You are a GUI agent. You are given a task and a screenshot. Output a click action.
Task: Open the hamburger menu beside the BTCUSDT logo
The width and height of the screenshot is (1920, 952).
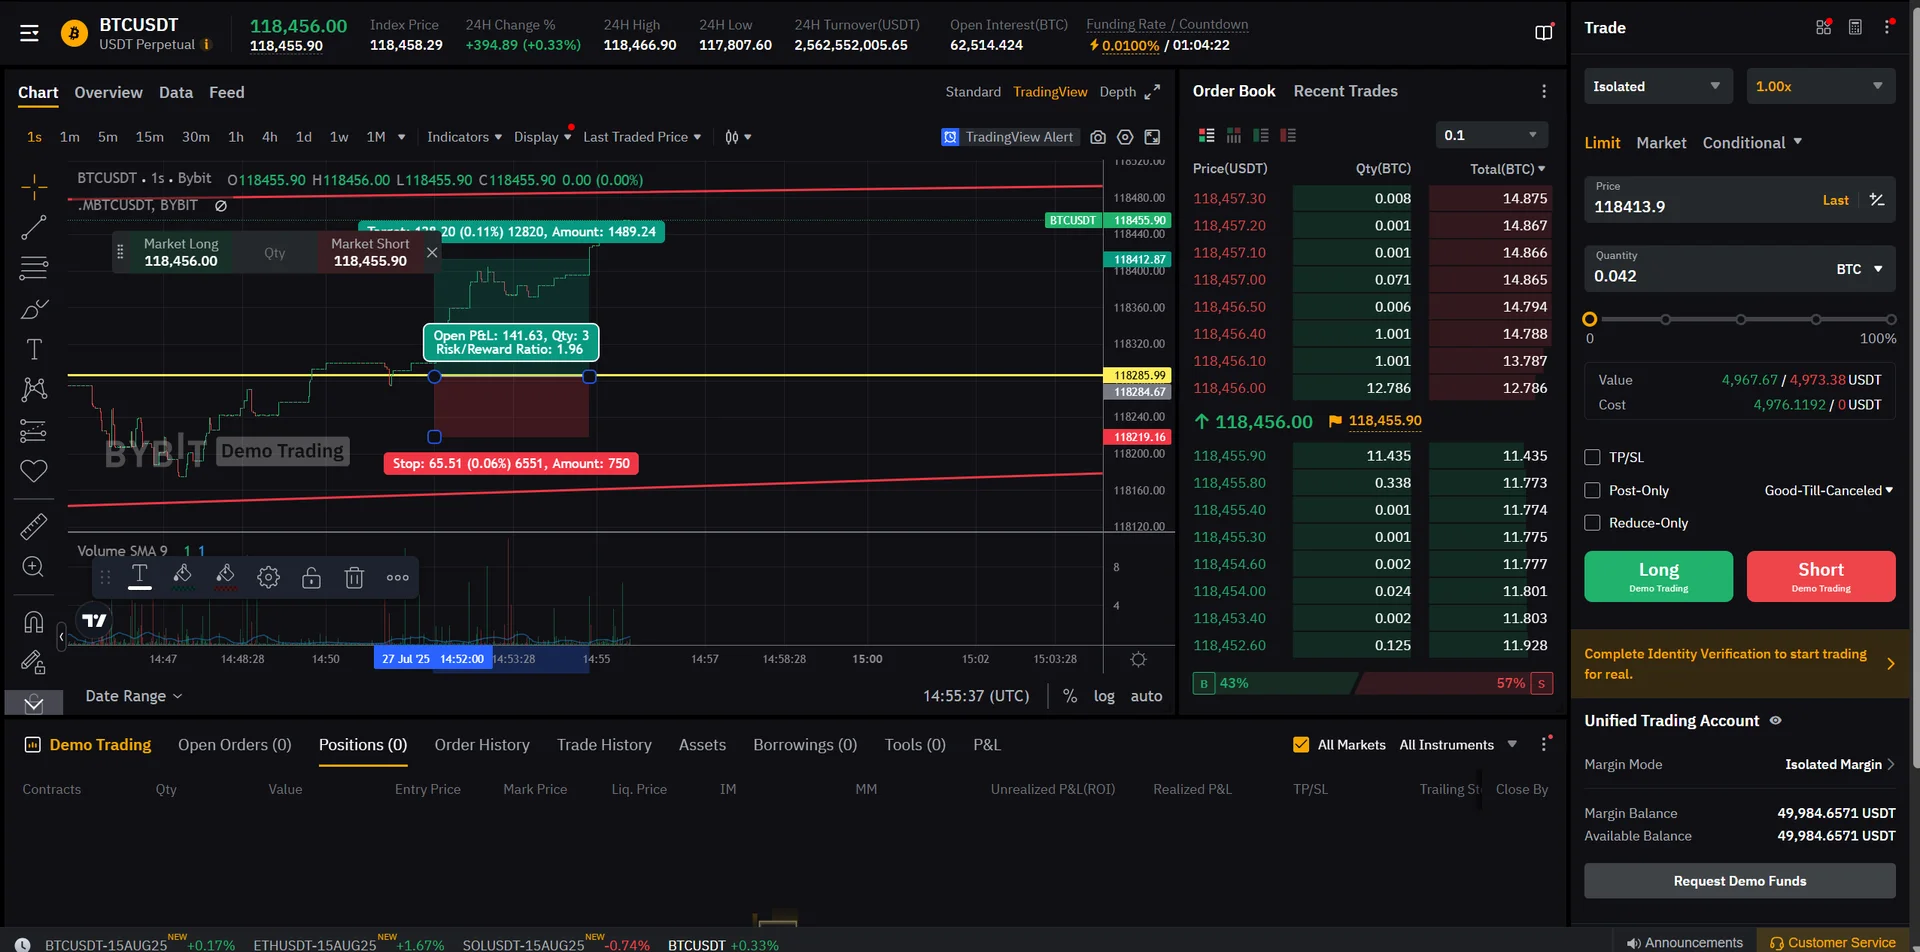click(x=30, y=34)
